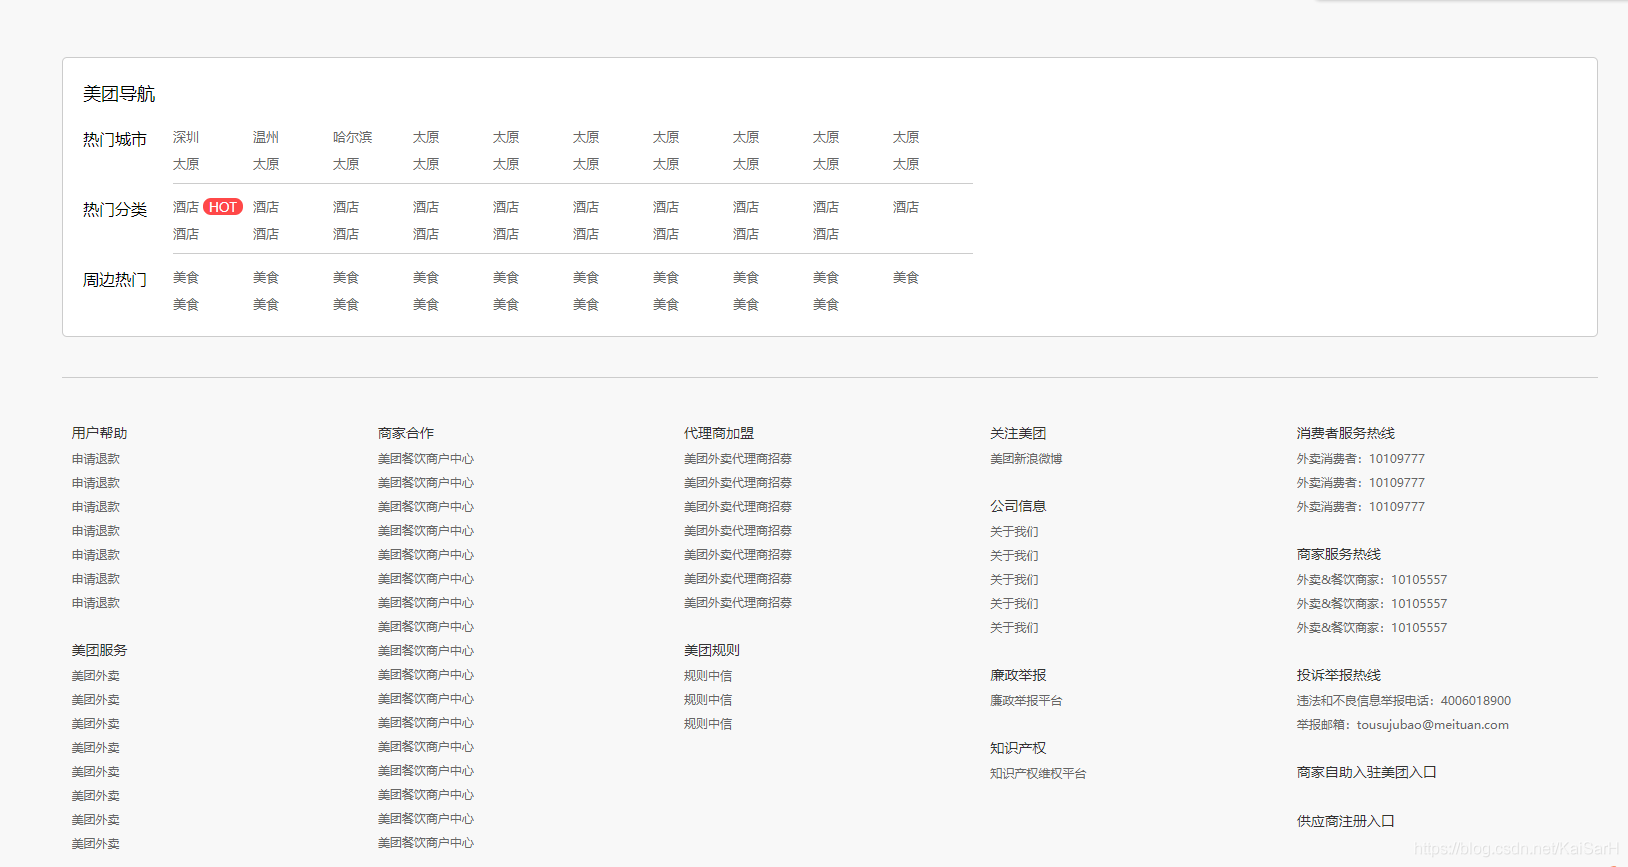Open the 哈尔滨 city link

pos(353,137)
